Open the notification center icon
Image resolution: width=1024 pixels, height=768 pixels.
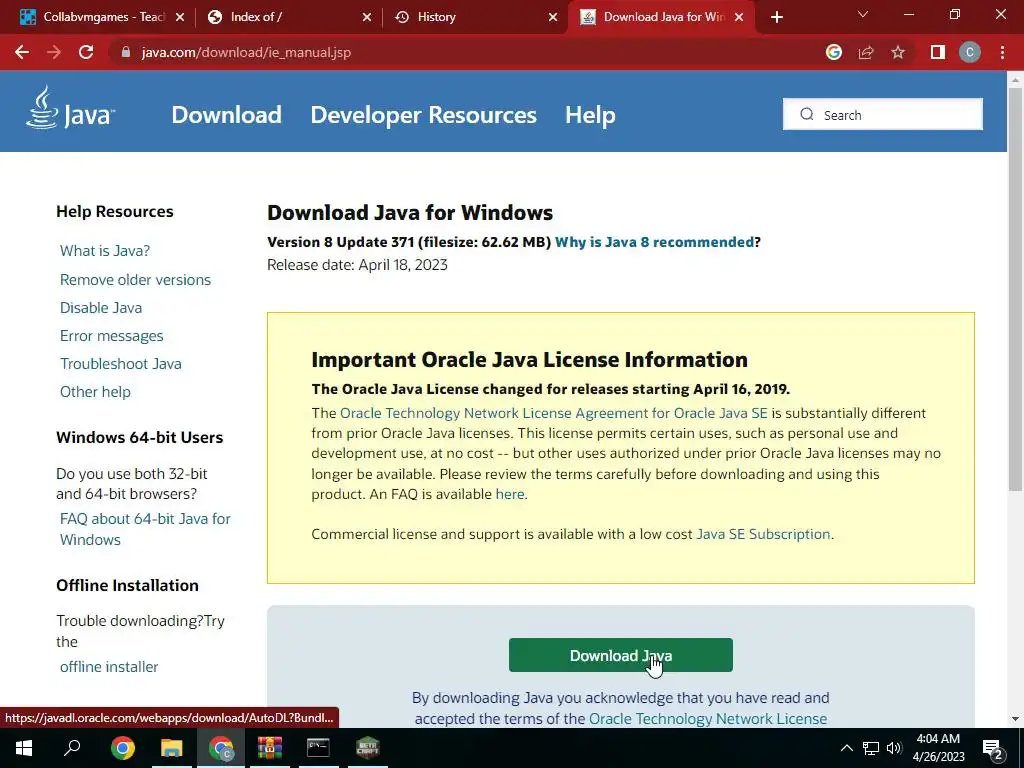point(993,749)
